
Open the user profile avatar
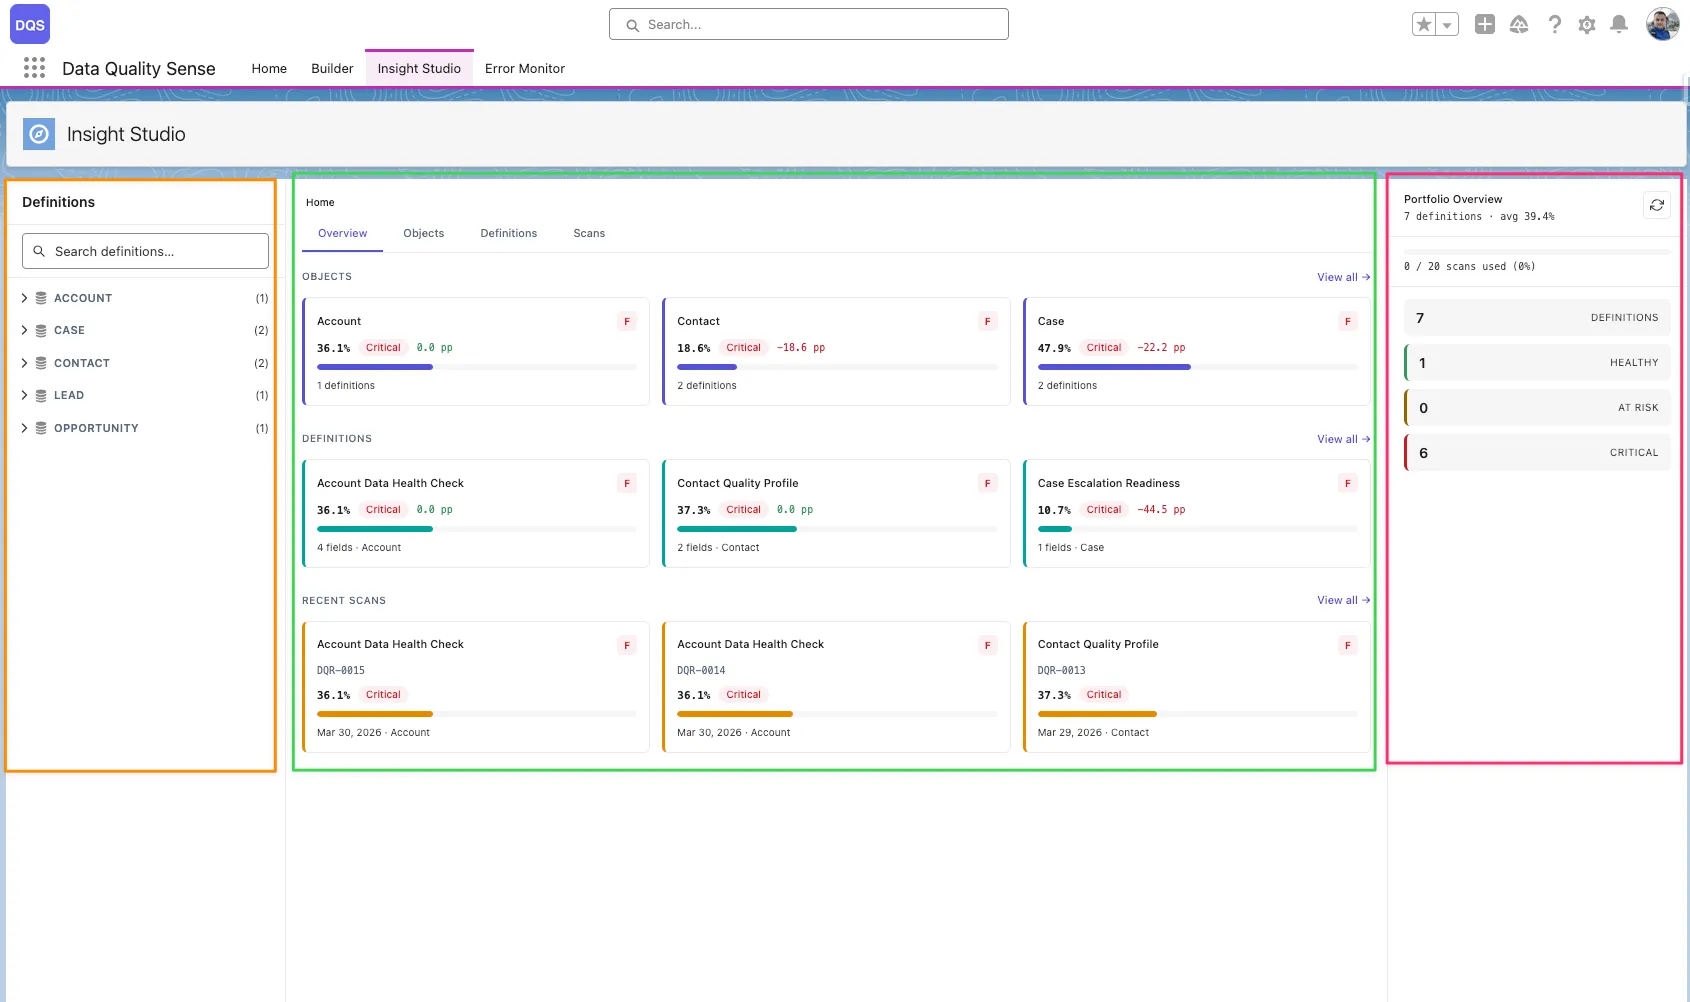pyautogui.click(x=1661, y=24)
